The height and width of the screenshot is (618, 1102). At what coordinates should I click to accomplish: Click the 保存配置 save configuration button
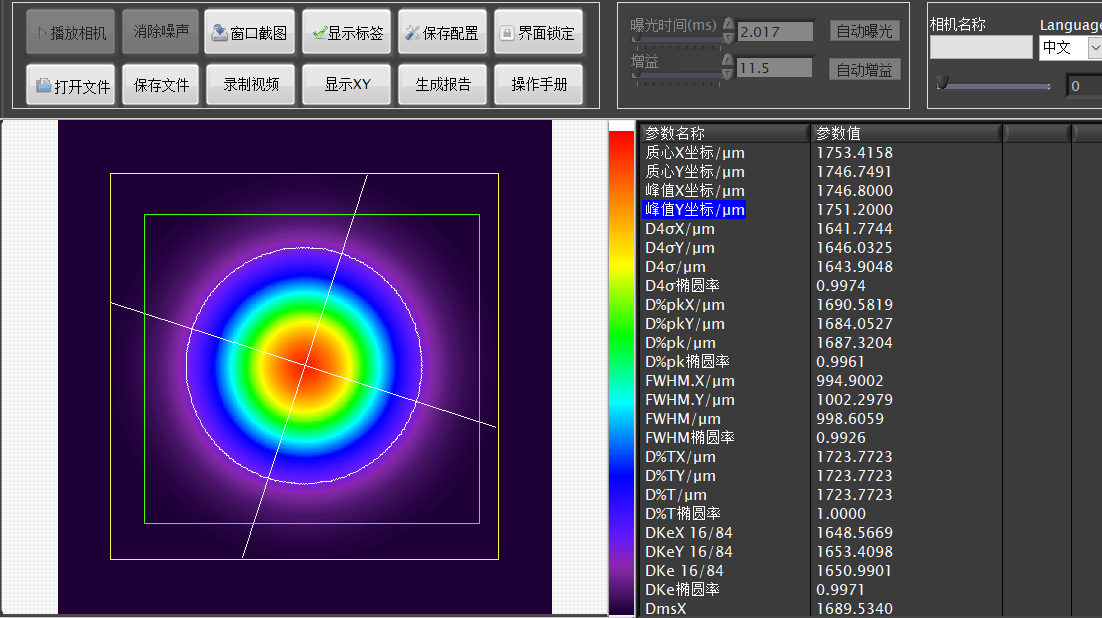coord(443,33)
